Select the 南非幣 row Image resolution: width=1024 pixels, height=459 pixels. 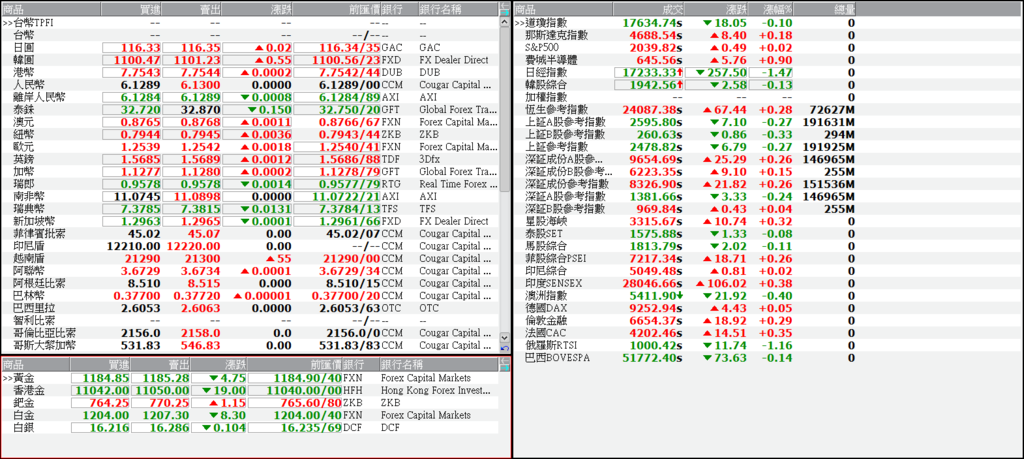click(250, 196)
